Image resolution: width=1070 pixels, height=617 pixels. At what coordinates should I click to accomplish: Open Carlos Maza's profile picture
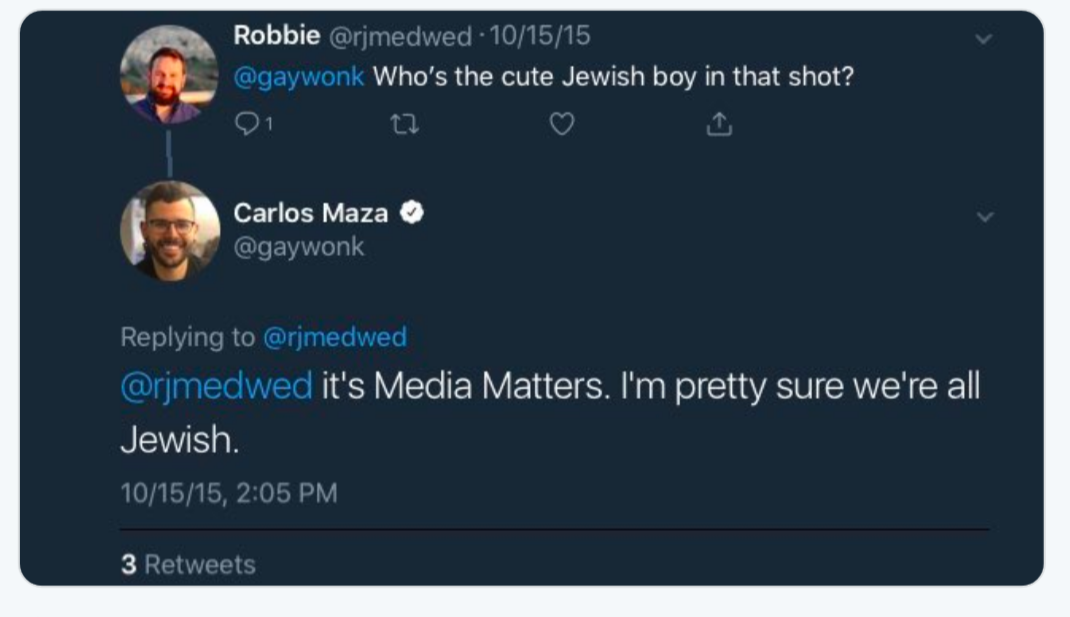click(169, 230)
